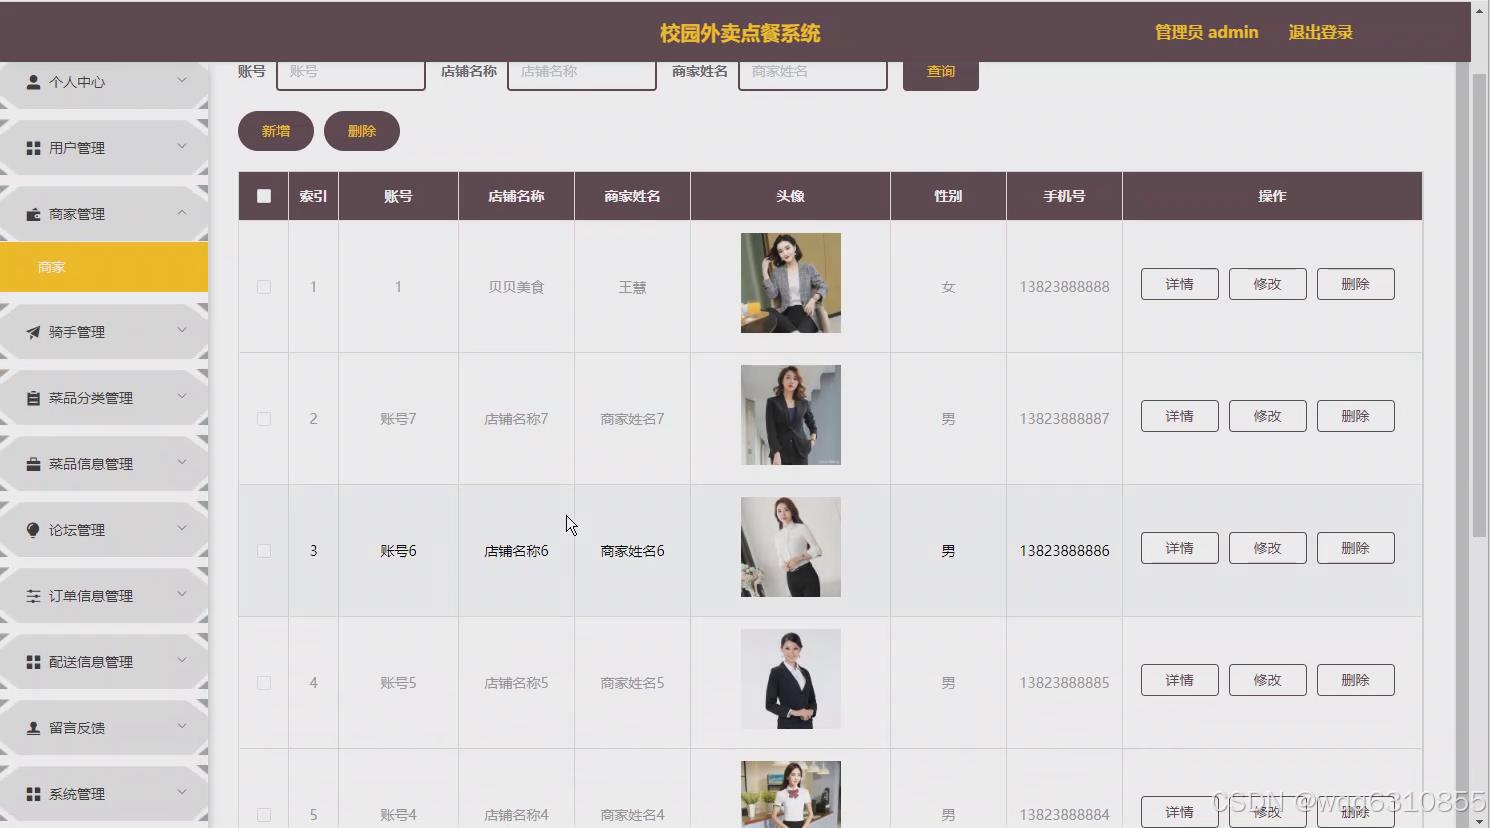Click the sliders icon beside 订单信息管理

tap(33, 596)
